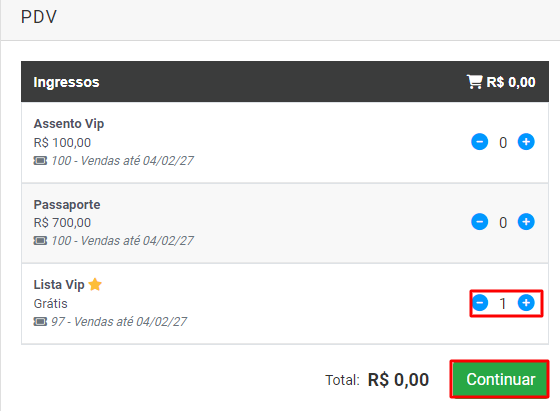Select the Passaporte ticket title

point(67,205)
